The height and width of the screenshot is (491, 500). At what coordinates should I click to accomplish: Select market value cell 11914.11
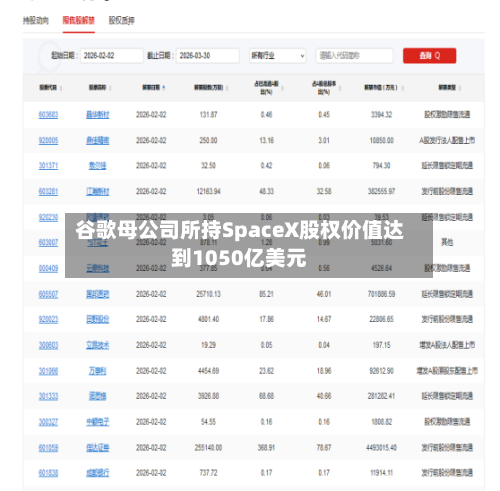(382, 473)
